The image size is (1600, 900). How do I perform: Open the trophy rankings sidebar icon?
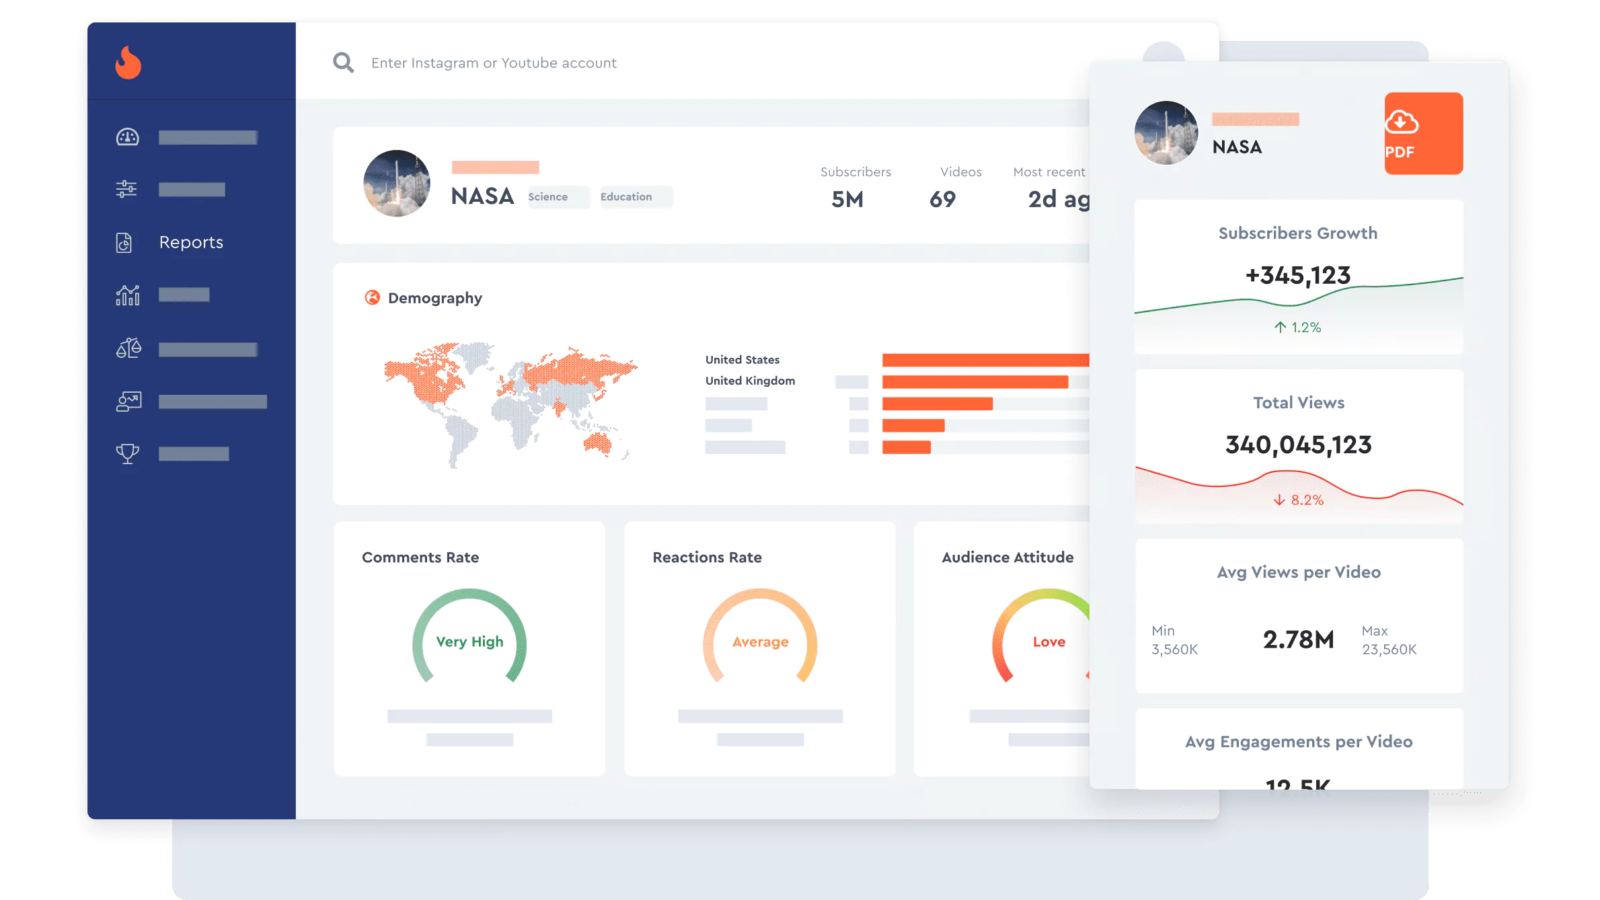pos(127,454)
